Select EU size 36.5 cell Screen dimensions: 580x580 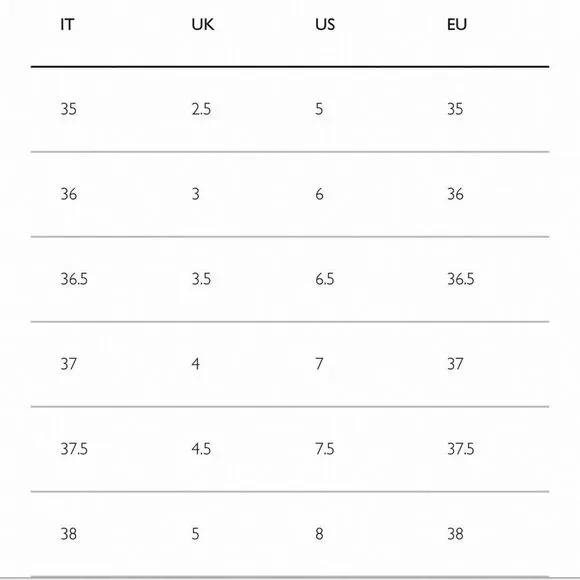[461, 279]
